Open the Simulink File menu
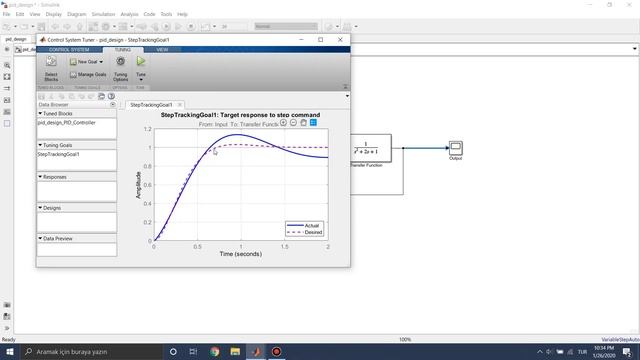 pyautogui.click(x=7, y=14)
